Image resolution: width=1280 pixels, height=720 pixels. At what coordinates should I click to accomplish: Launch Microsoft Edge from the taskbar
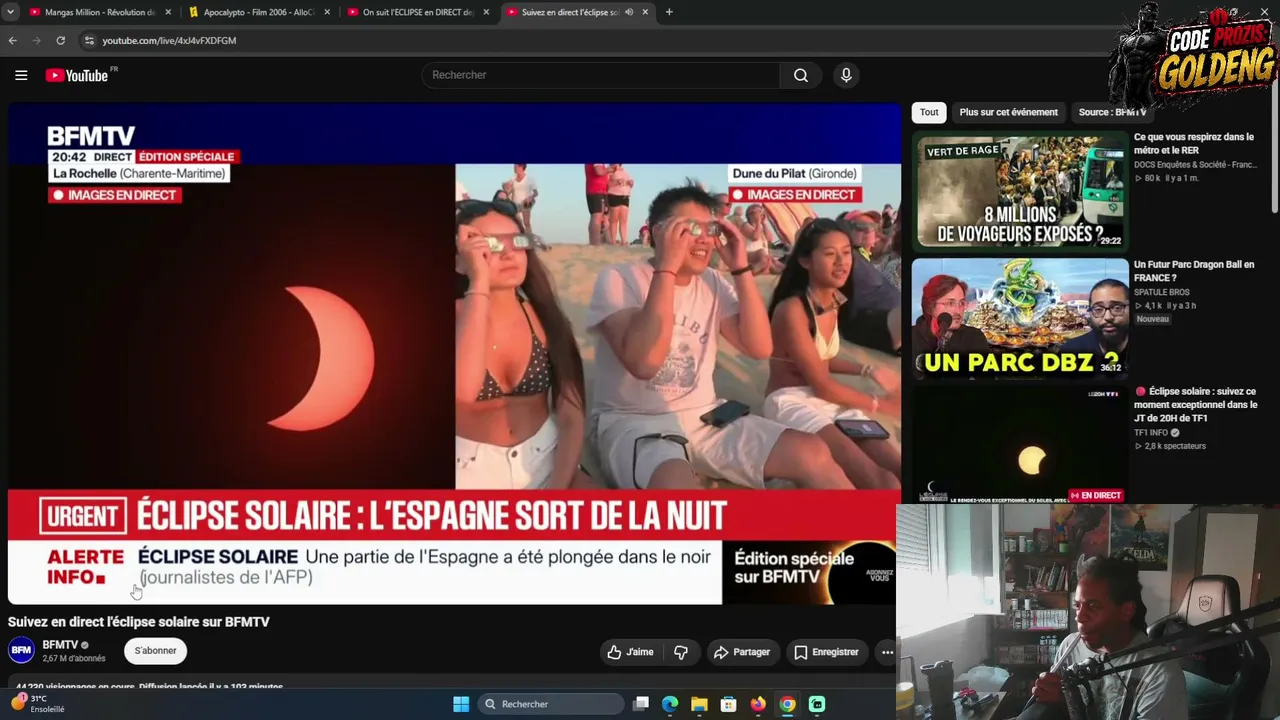[x=670, y=704]
